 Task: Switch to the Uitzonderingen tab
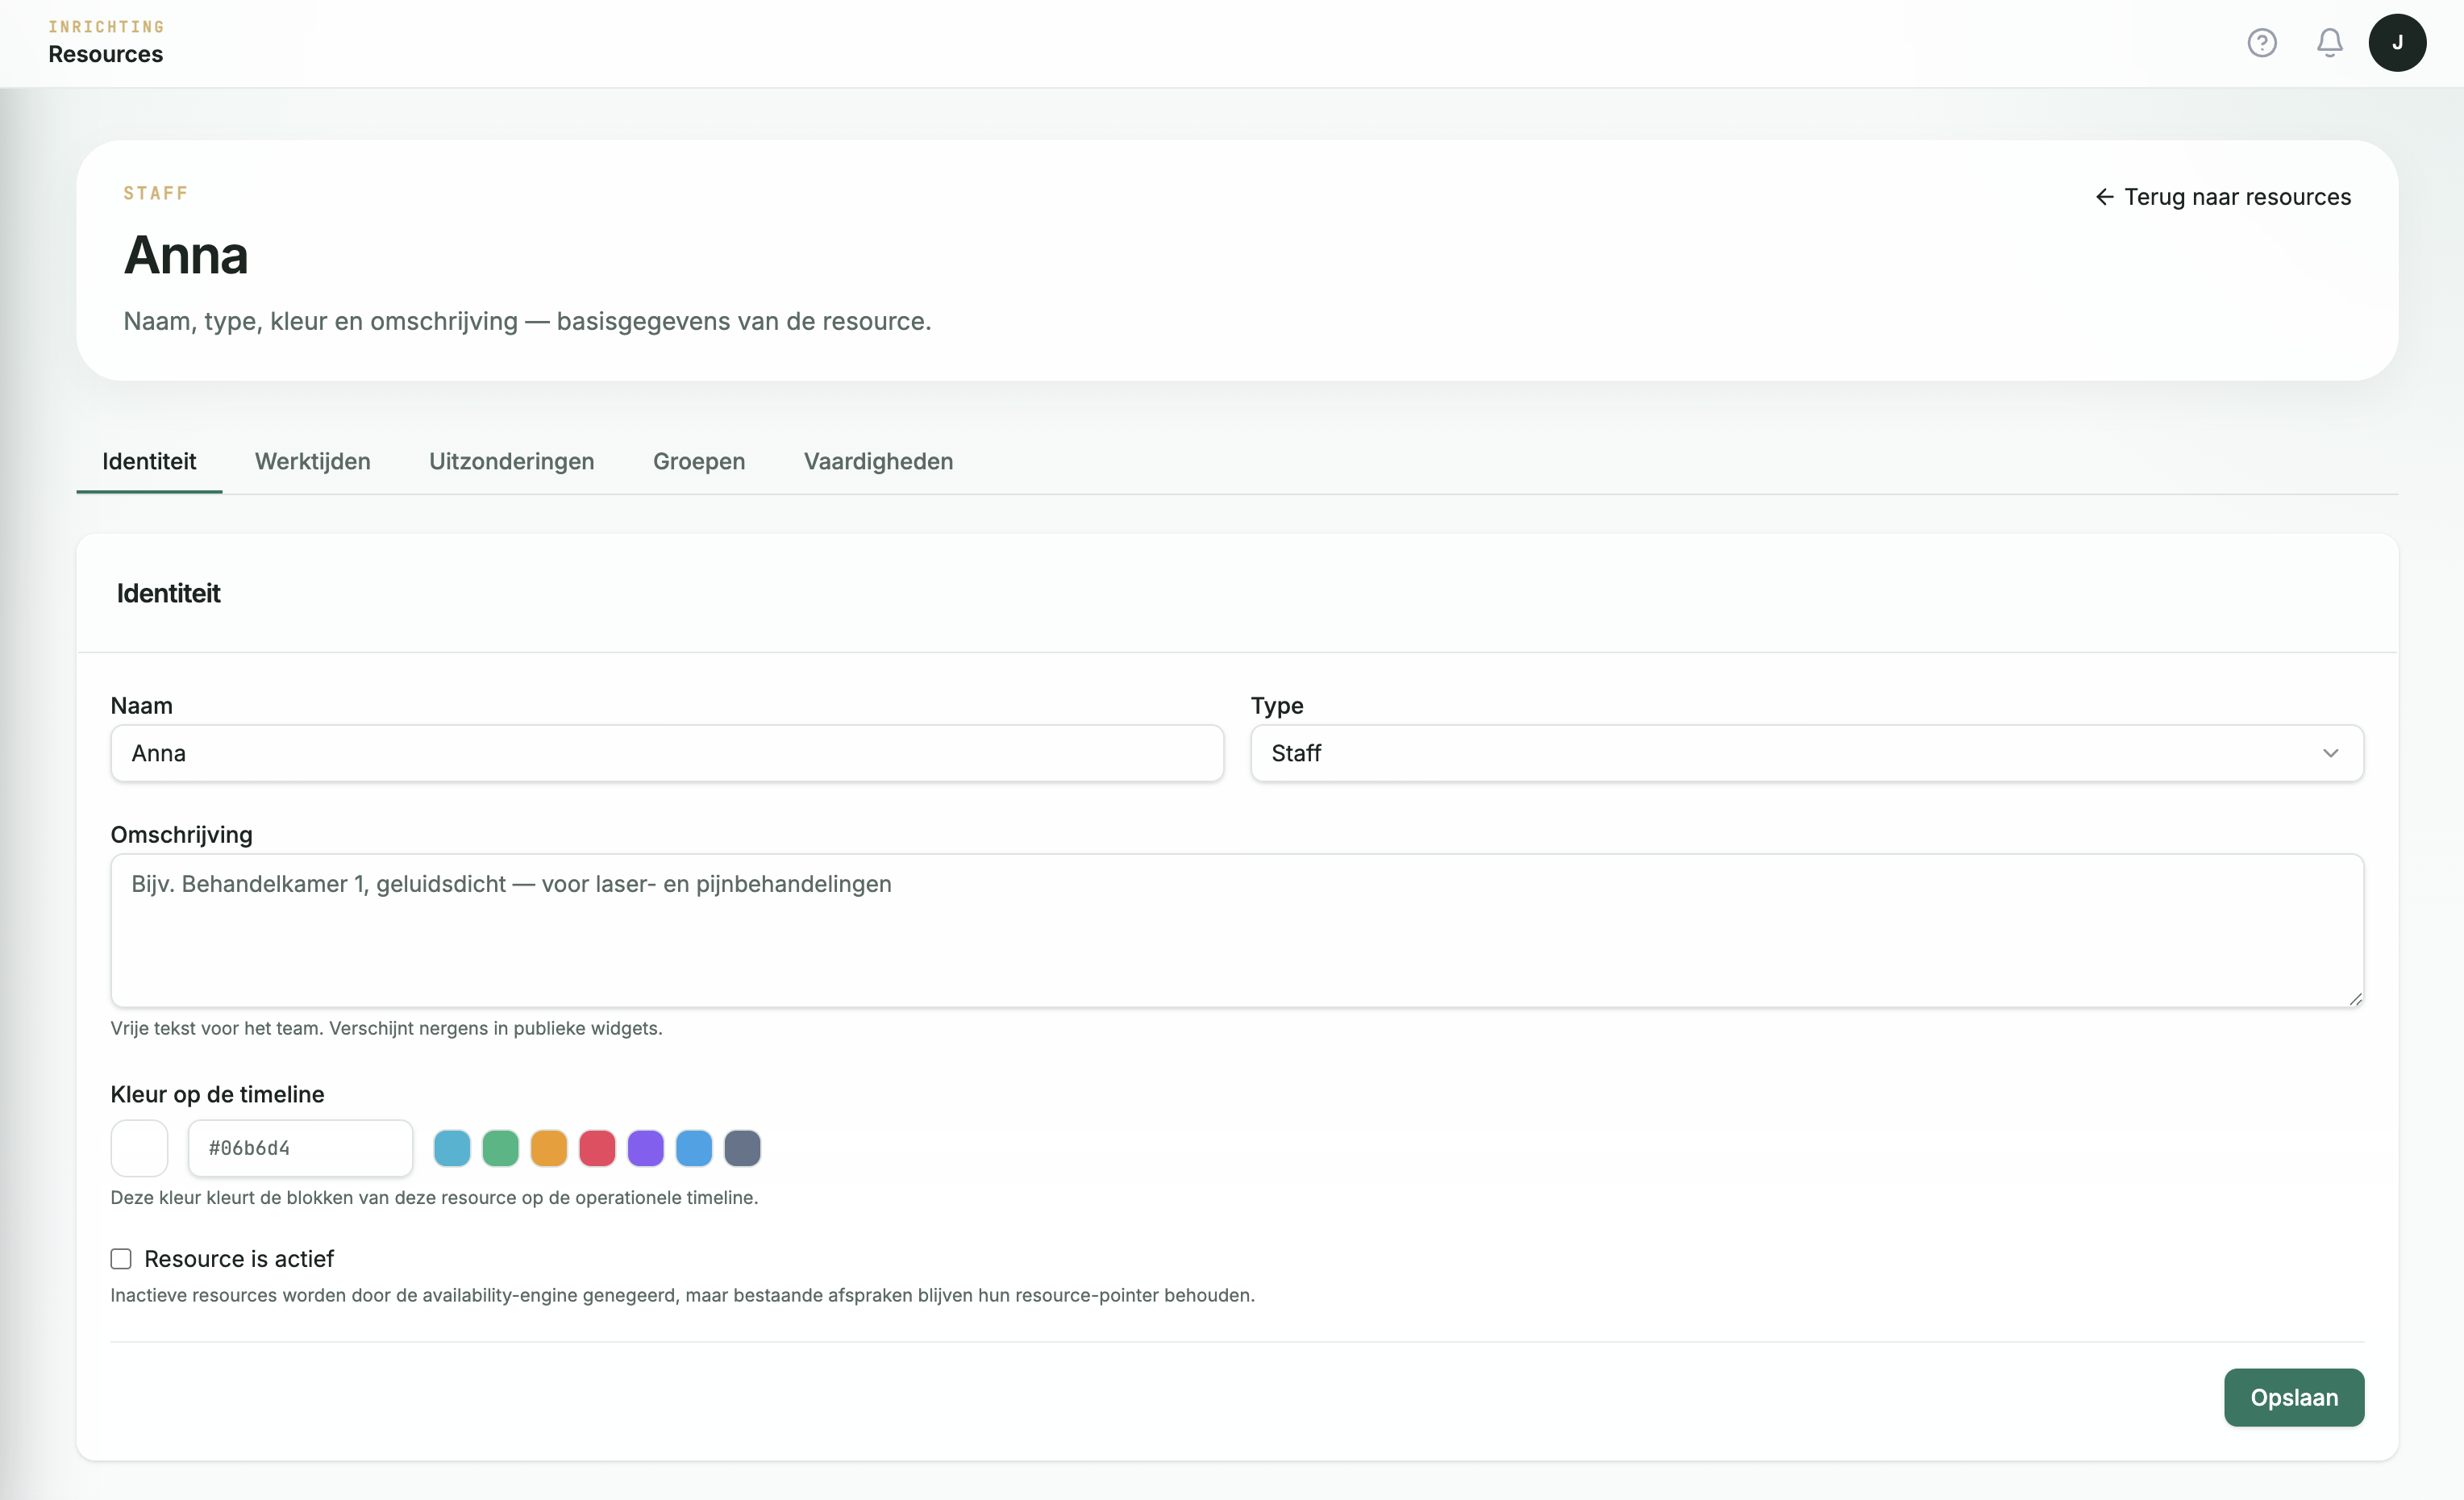[x=512, y=461]
